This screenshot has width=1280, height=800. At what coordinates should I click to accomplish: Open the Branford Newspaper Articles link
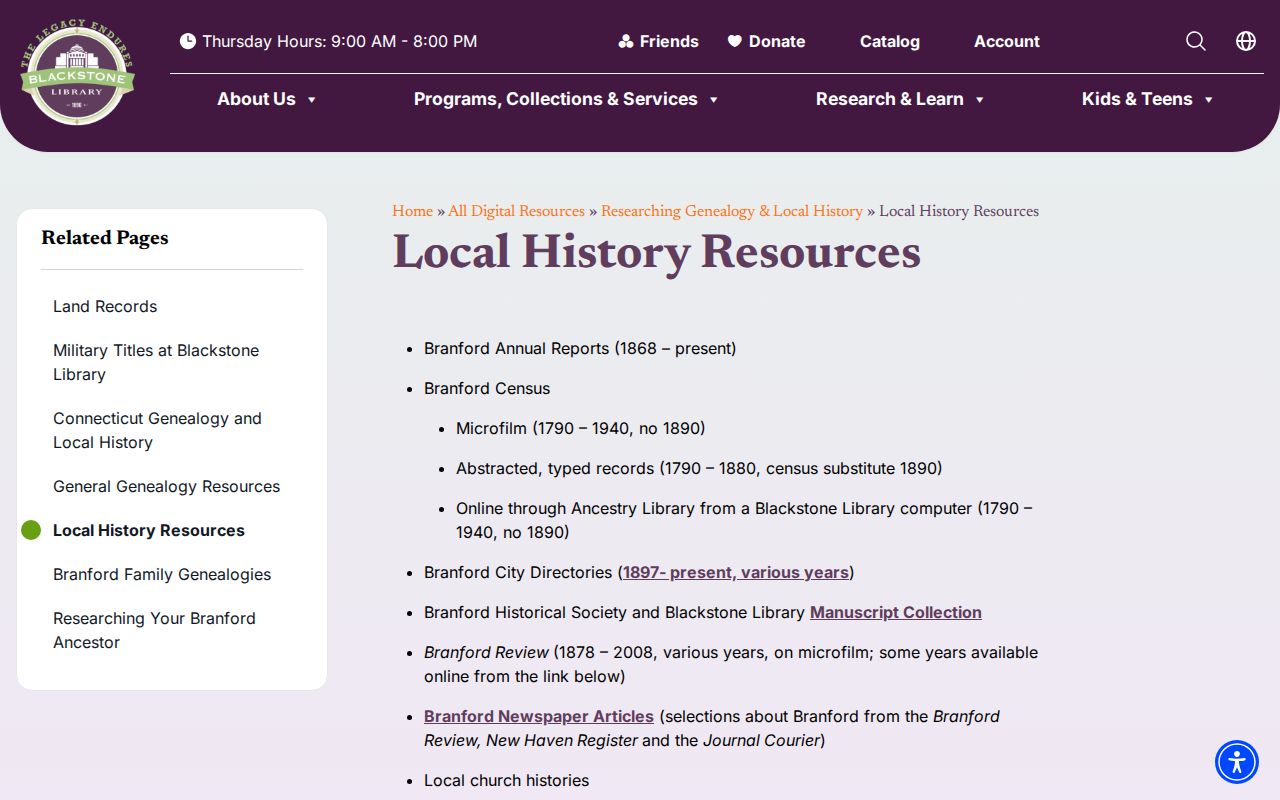point(539,716)
